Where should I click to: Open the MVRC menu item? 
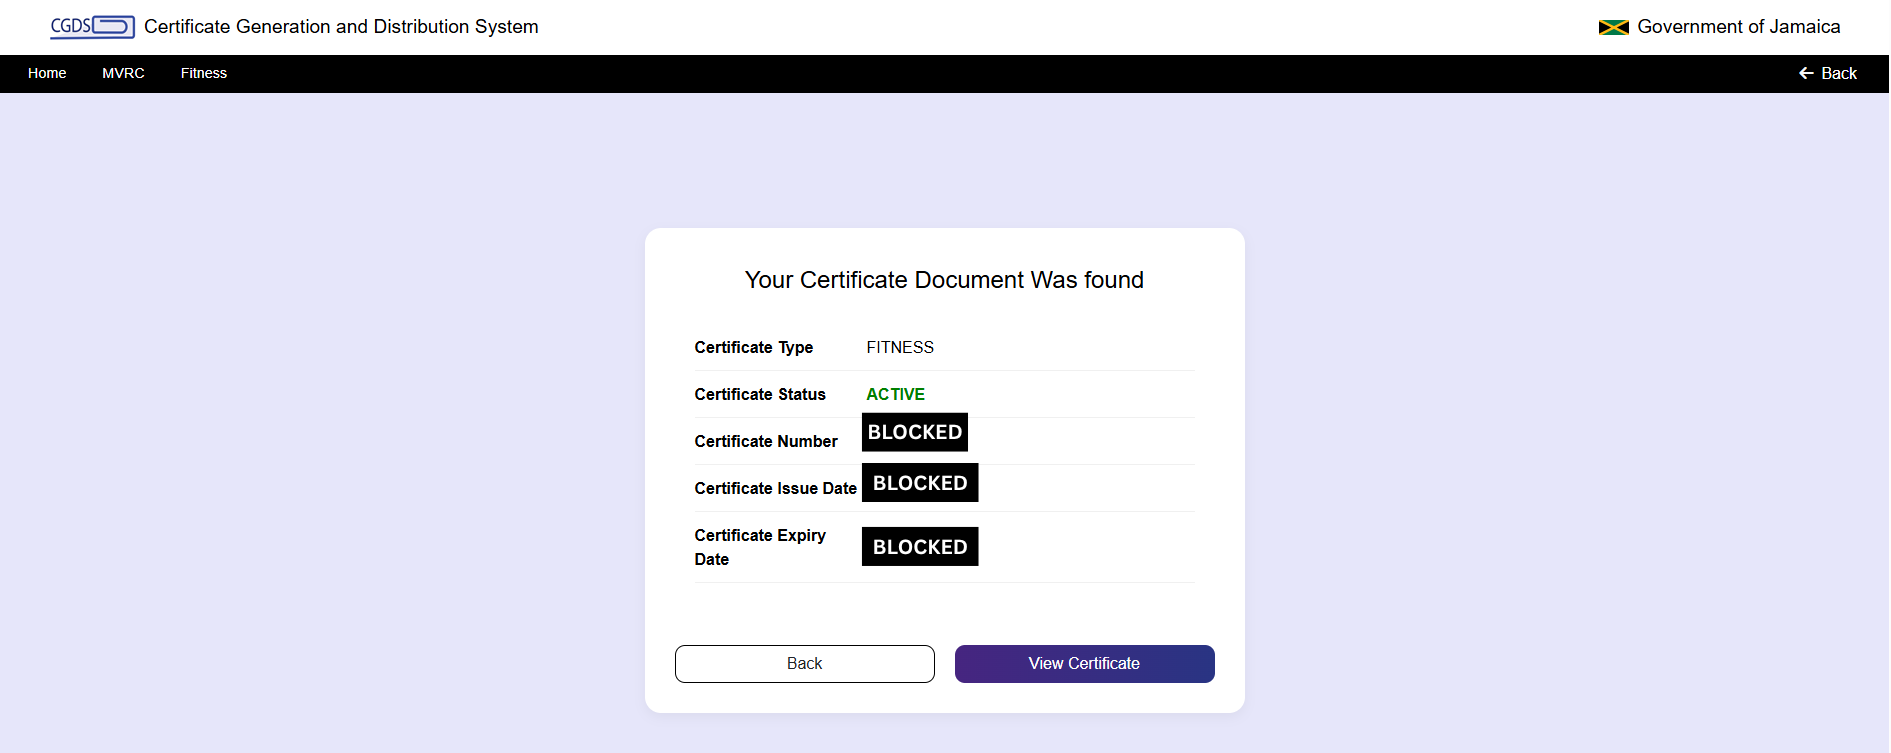(123, 73)
